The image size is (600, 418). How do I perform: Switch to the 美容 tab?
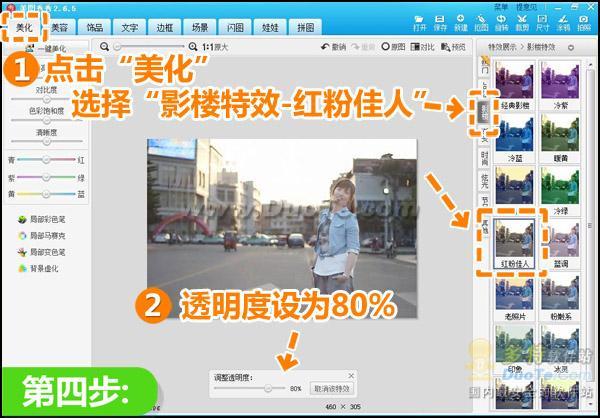point(59,28)
